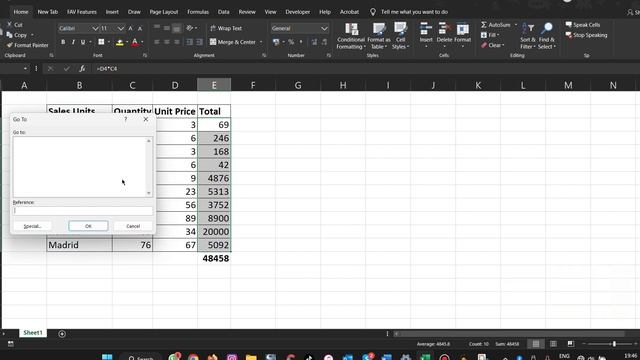Apply Percent Style format
Viewport: 640px width, 360px height.
291,42
